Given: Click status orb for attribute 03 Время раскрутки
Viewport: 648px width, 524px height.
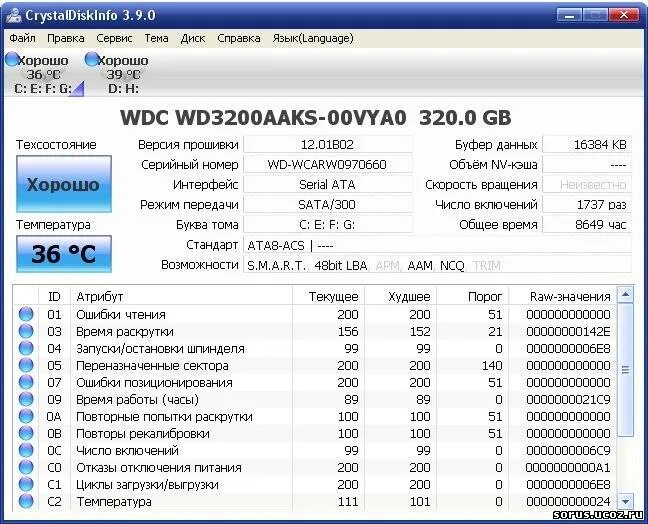Looking at the screenshot, I should tap(26, 331).
